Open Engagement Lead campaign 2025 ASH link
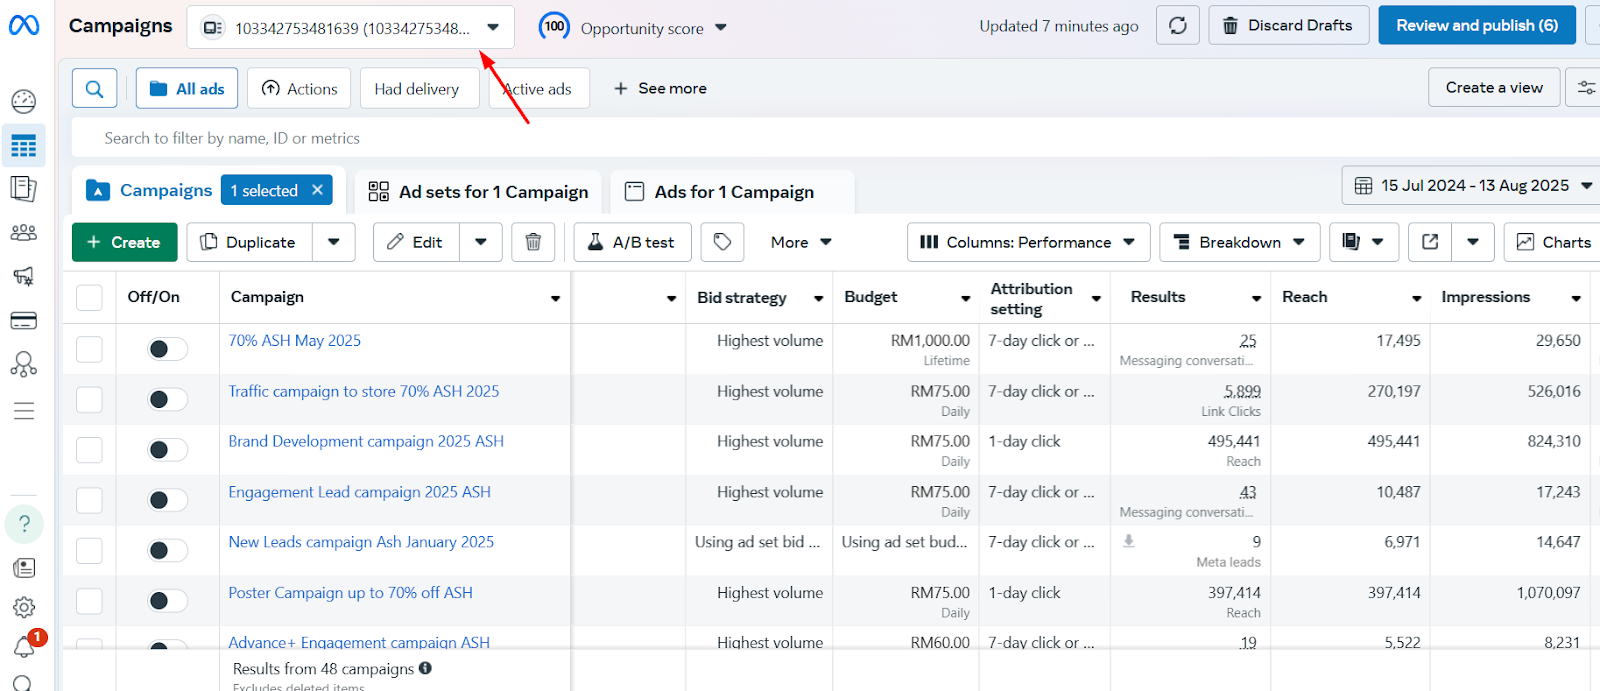The height and width of the screenshot is (691, 1600). tap(359, 492)
